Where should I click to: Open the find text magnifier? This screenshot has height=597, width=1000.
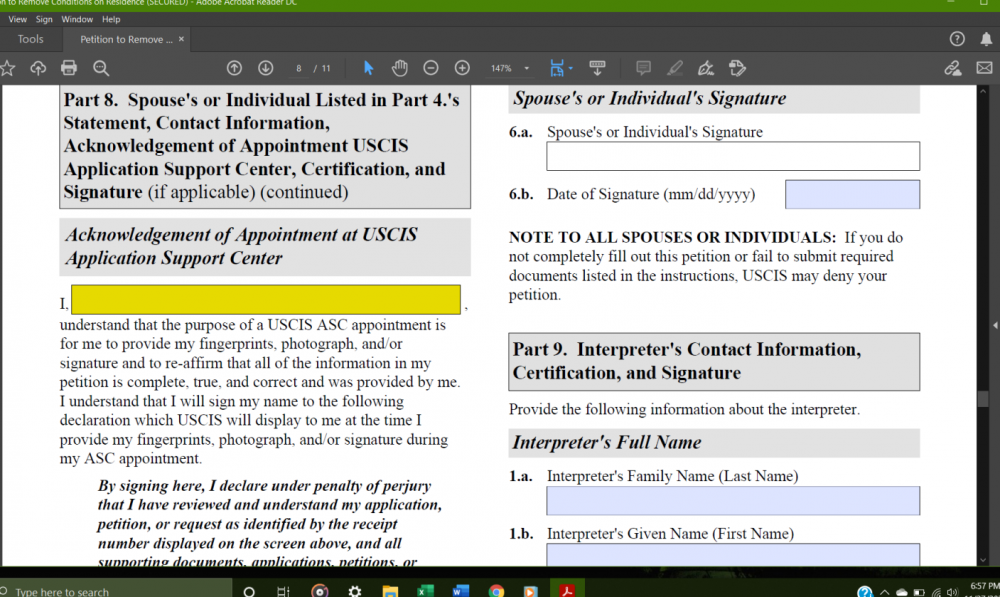(101, 68)
